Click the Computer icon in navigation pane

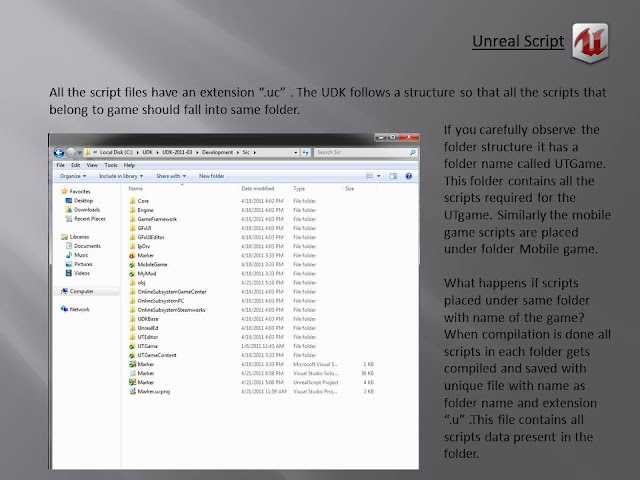64,291
